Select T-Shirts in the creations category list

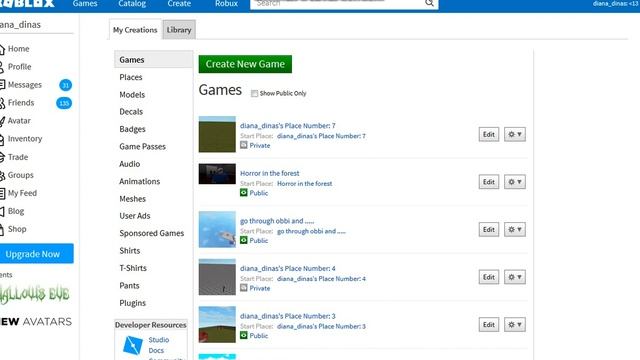pos(133,268)
